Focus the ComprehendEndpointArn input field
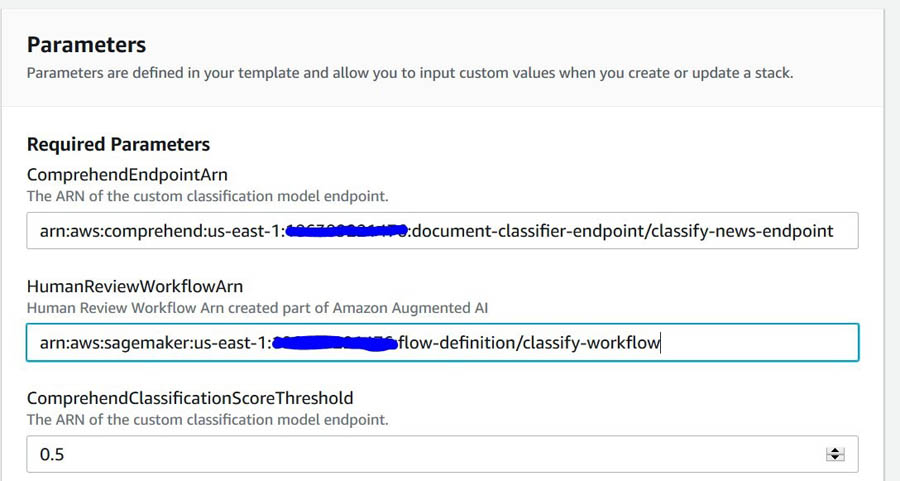The height and width of the screenshot is (481, 900). point(443,231)
